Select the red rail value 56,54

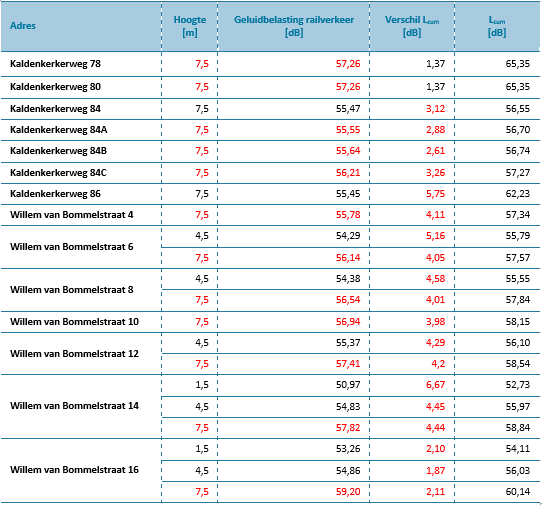348,300
